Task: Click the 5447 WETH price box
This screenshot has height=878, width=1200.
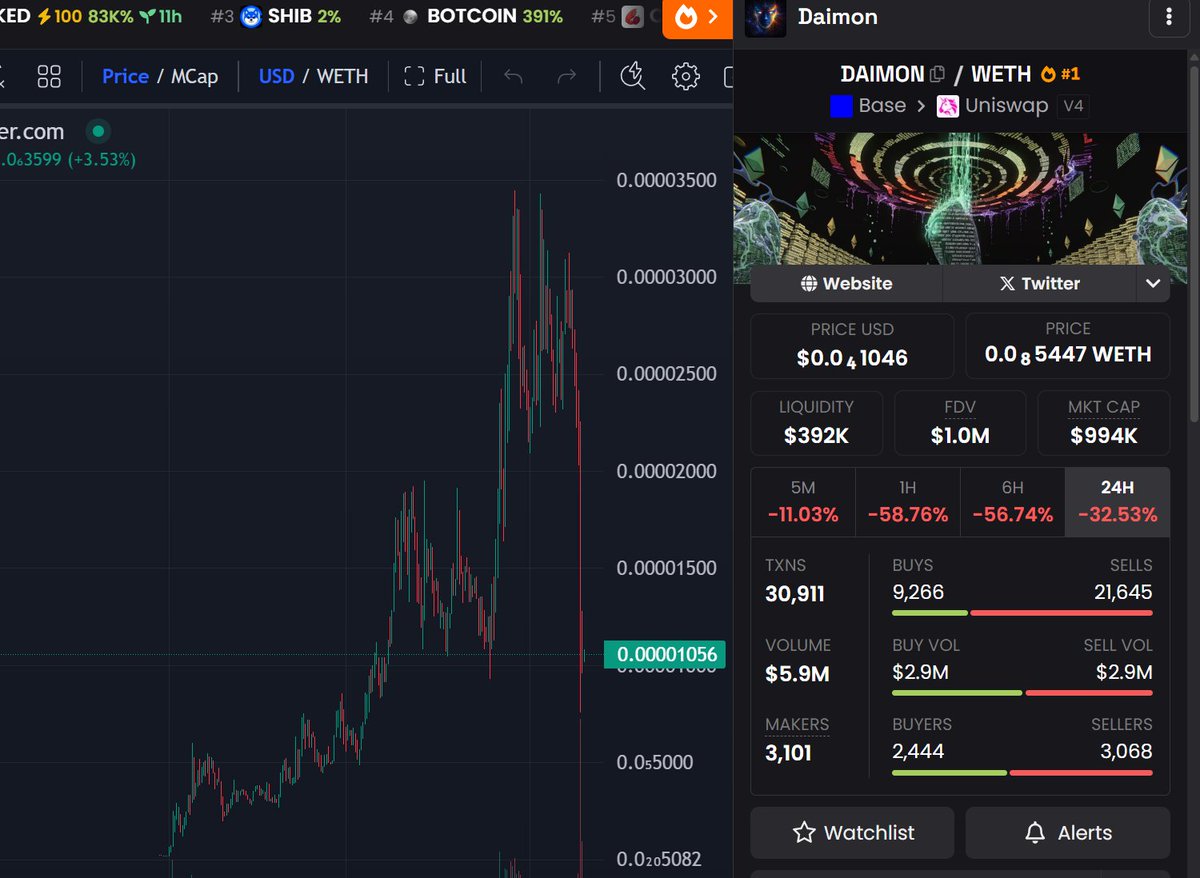Action: [1068, 346]
